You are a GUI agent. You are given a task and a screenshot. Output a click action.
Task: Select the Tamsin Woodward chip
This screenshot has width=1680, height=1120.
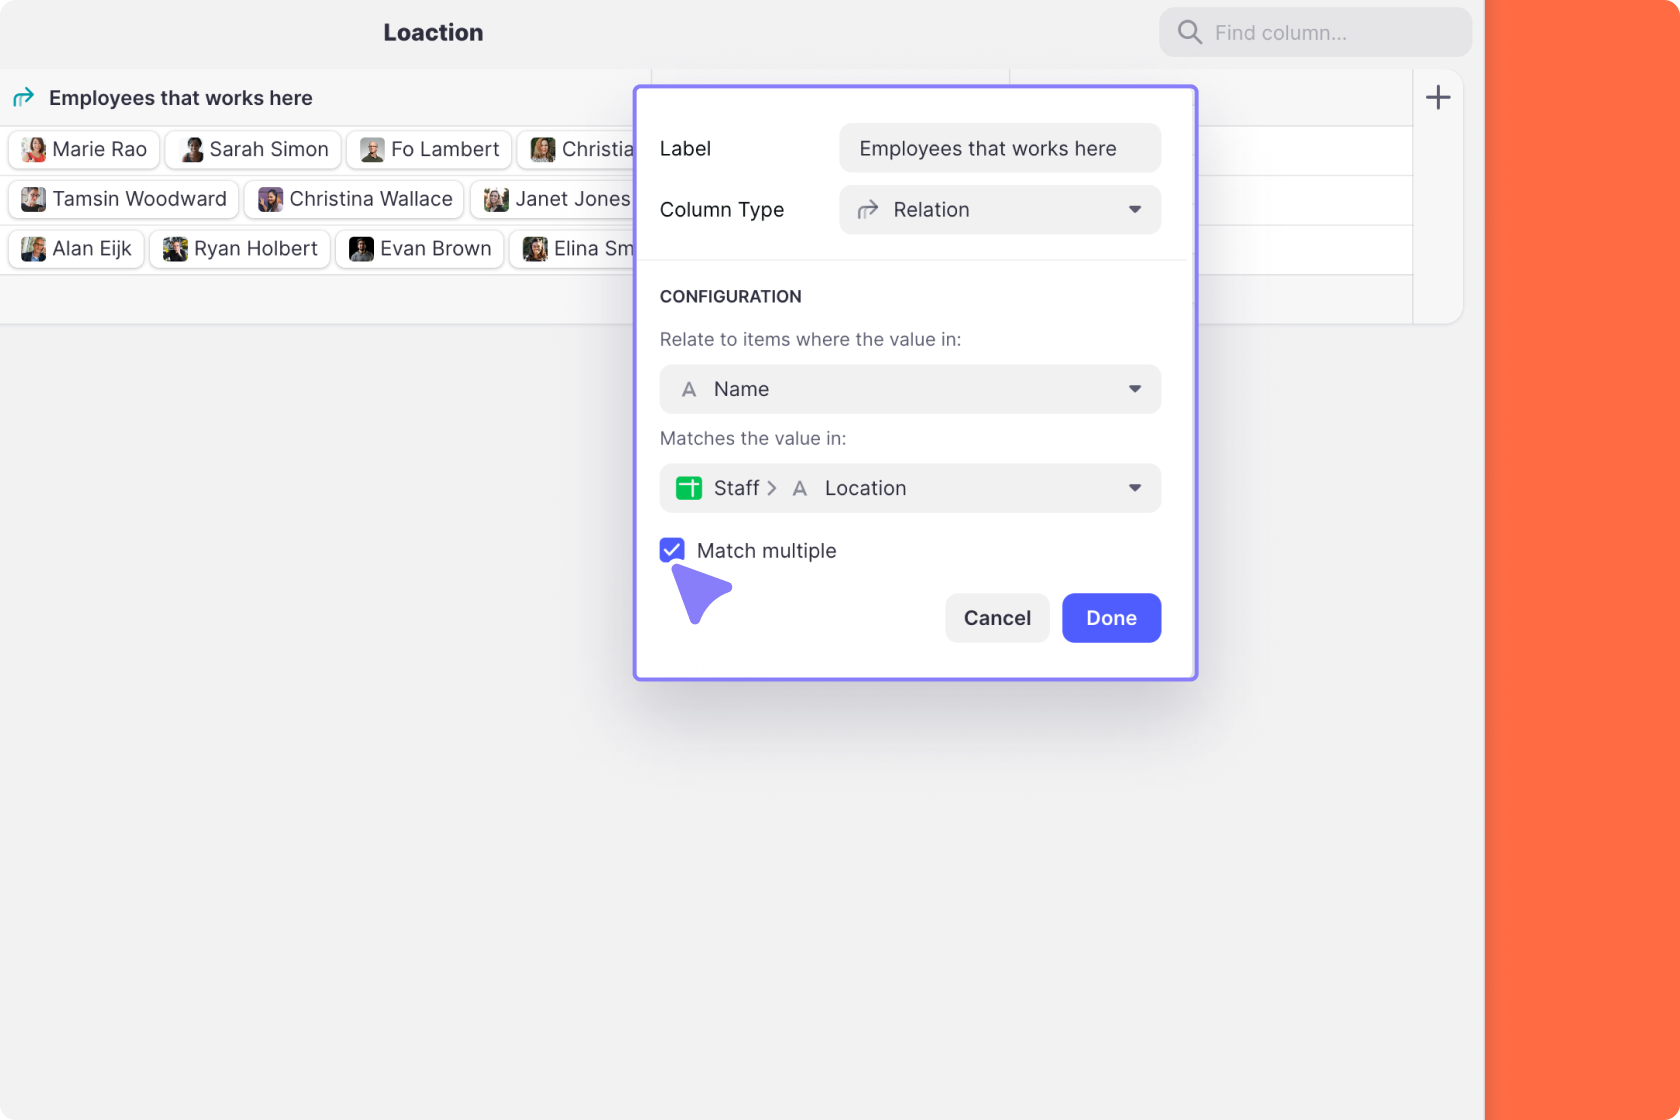click(124, 199)
